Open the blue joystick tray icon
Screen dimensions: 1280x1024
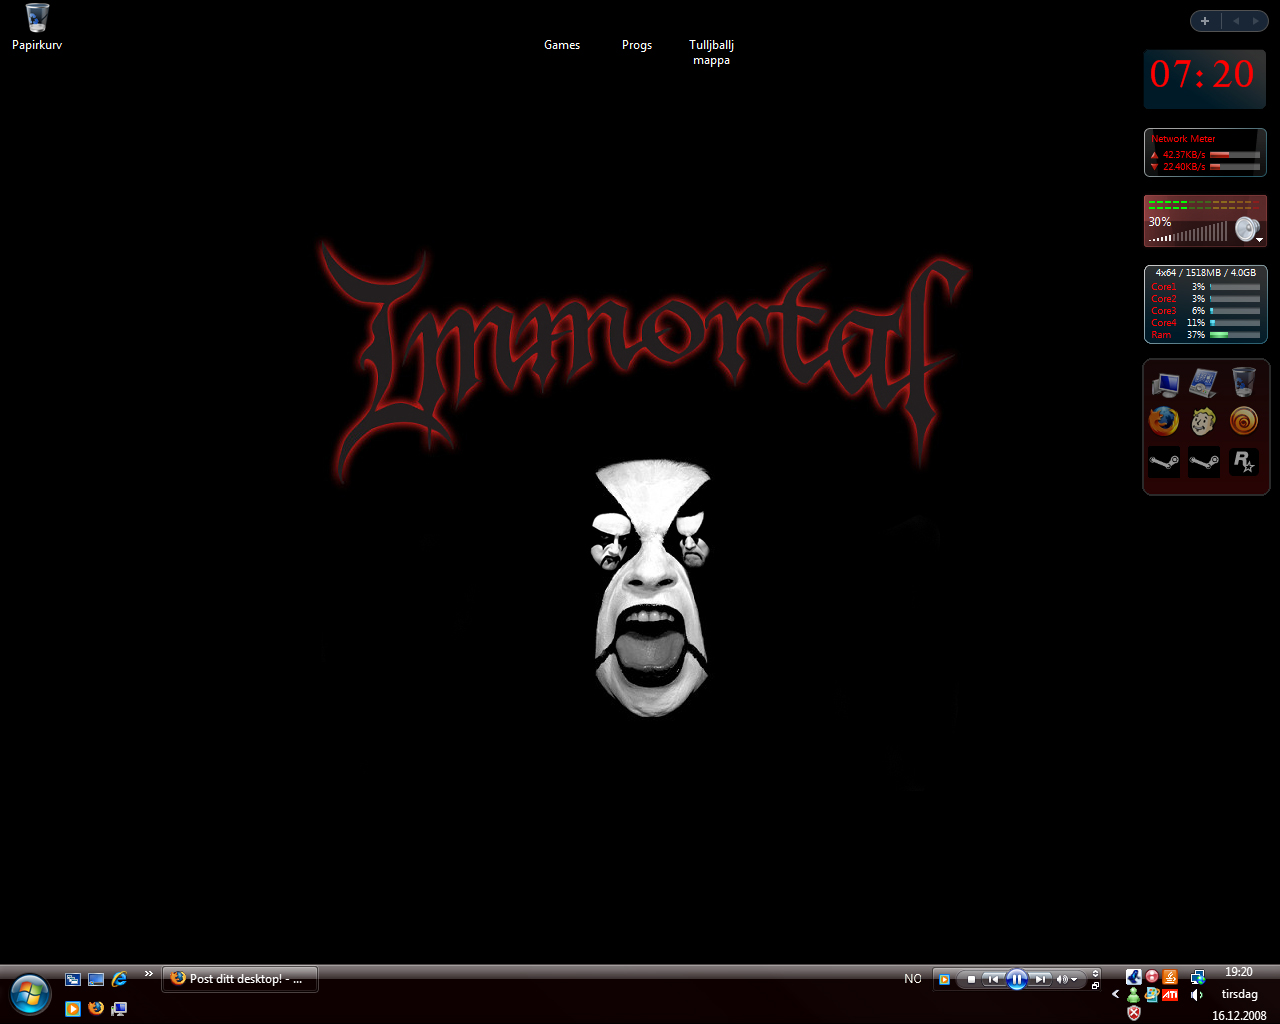coord(1133,977)
